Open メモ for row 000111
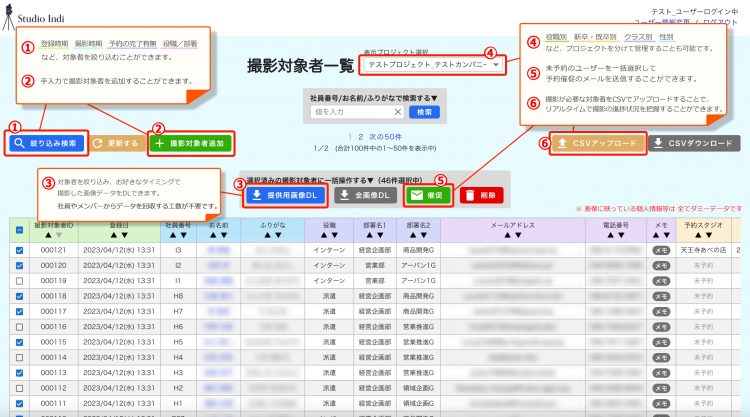Screen dimensions: 750x417 pos(661,403)
